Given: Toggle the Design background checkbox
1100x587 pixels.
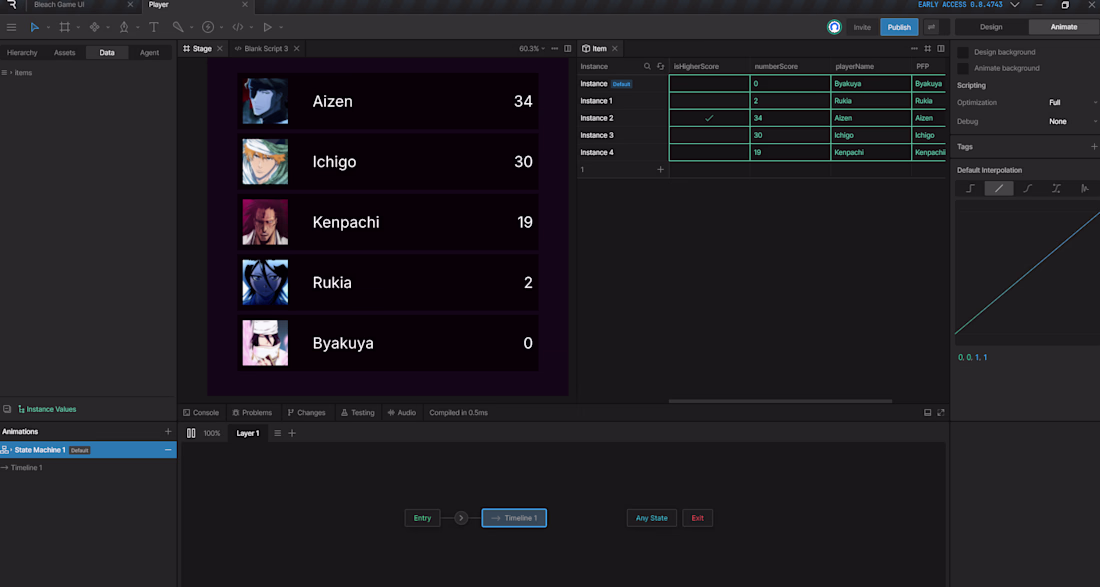Looking at the screenshot, I should (963, 53).
